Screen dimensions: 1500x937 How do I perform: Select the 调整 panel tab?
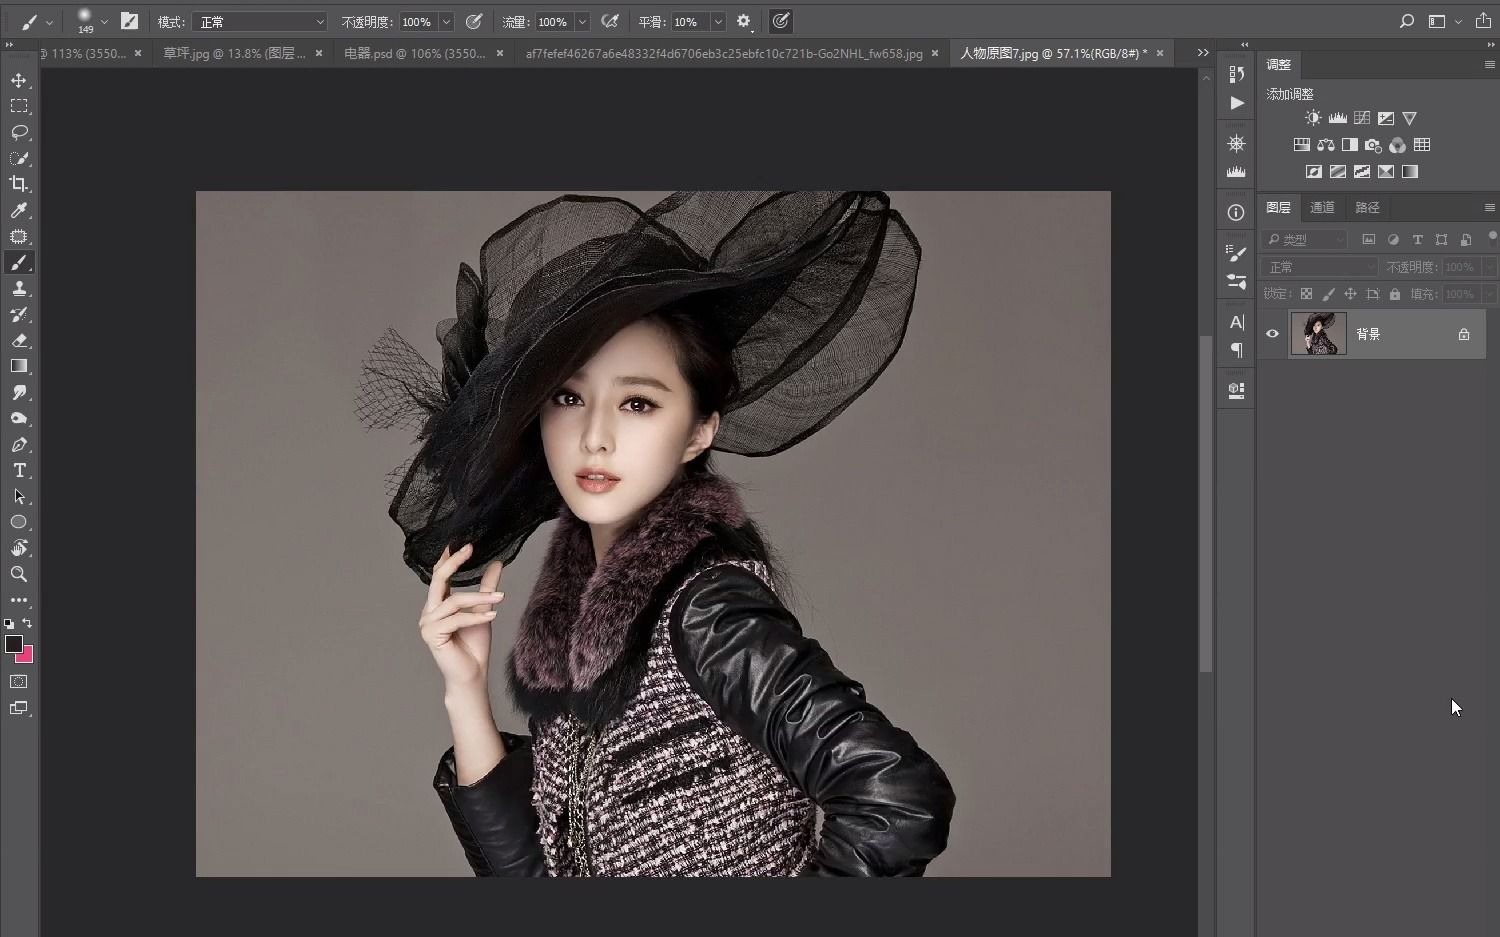[x=1278, y=64]
